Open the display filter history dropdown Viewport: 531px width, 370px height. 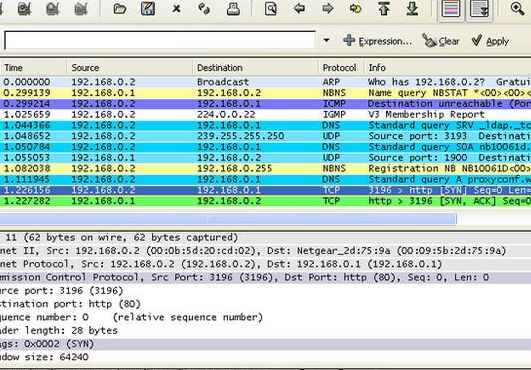pyautogui.click(x=326, y=40)
